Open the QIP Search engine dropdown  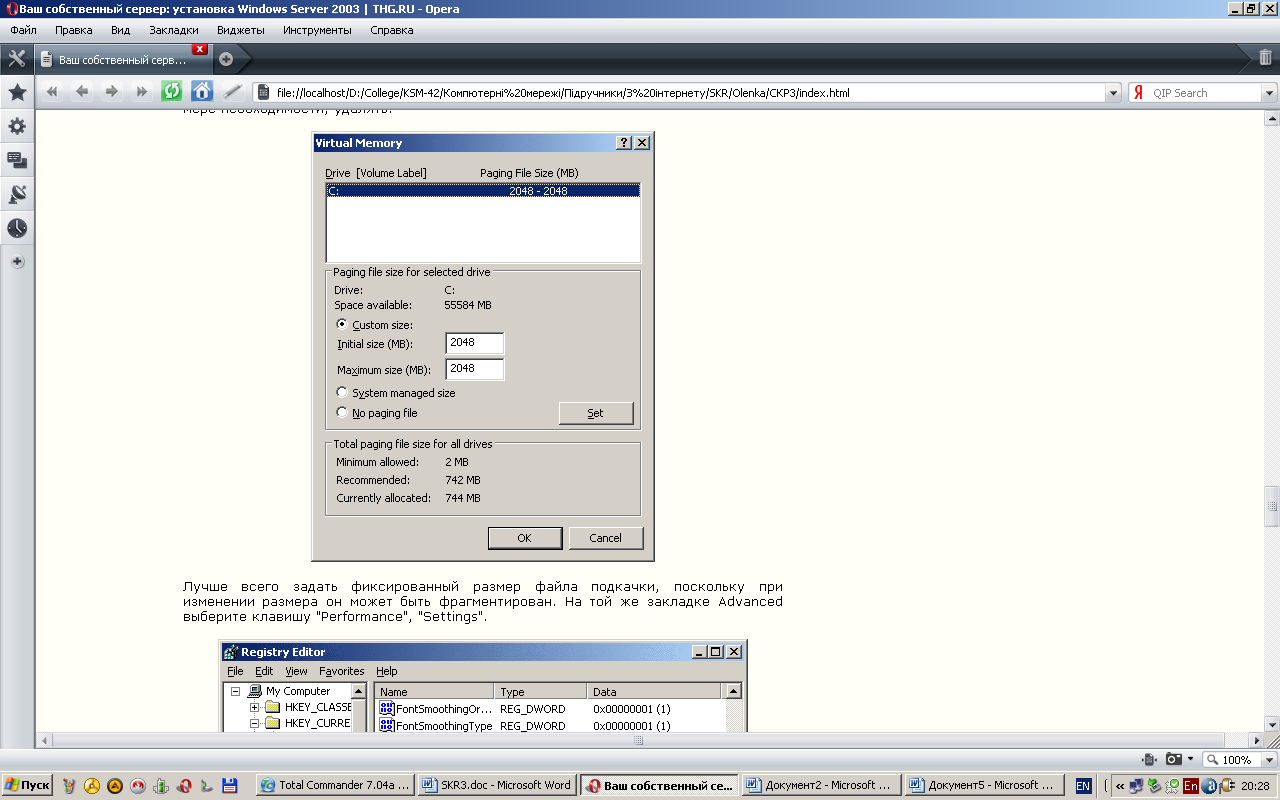(1269, 93)
